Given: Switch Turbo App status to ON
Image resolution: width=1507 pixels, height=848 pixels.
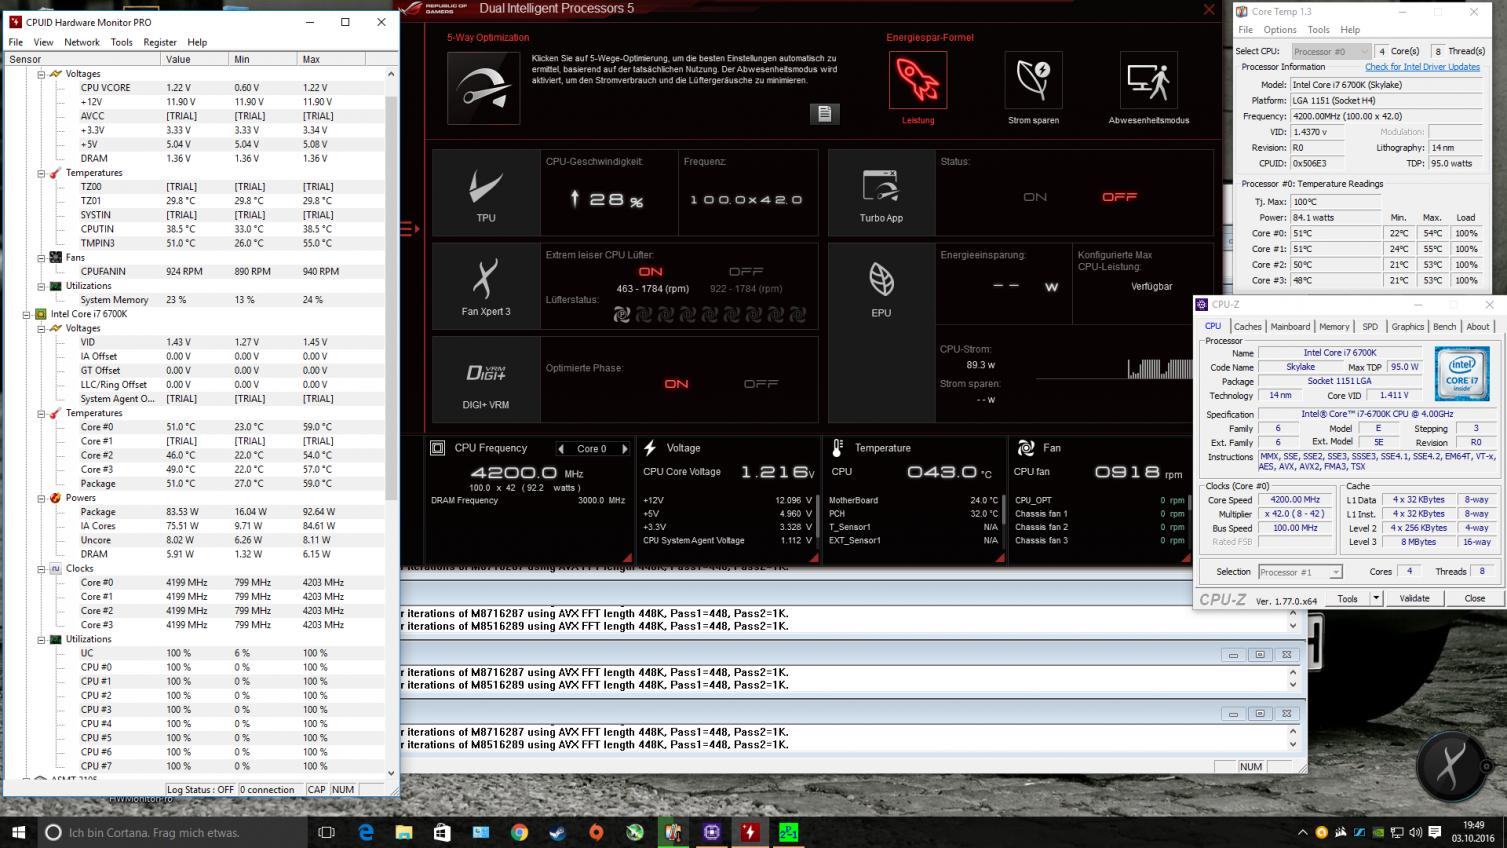Looking at the screenshot, I should [x=1035, y=197].
